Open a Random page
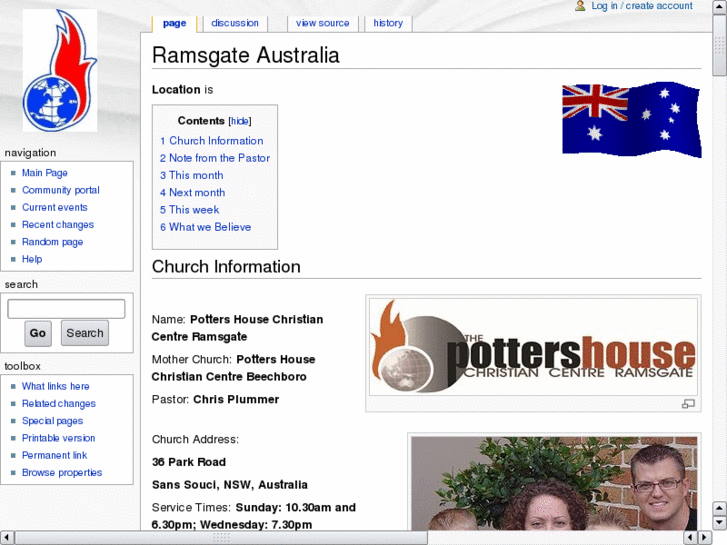 click(x=52, y=242)
